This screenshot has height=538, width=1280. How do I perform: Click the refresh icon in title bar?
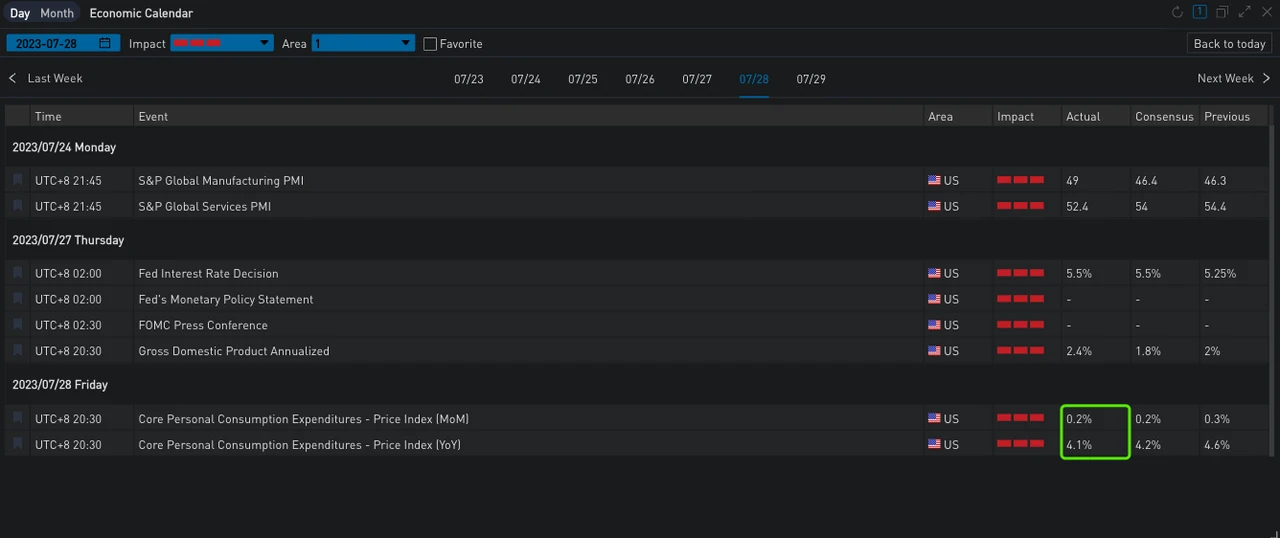pos(1177,13)
